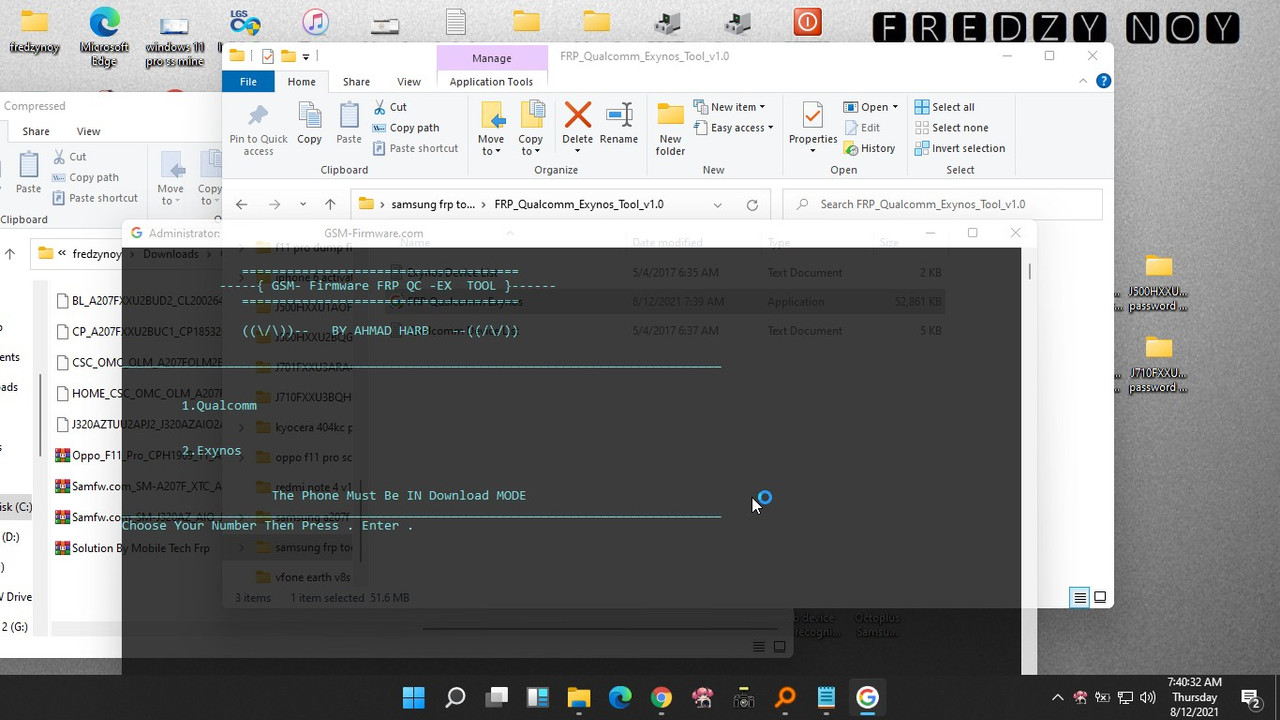Open the File menu tab
The height and width of the screenshot is (720, 1280).
pos(248,82)
